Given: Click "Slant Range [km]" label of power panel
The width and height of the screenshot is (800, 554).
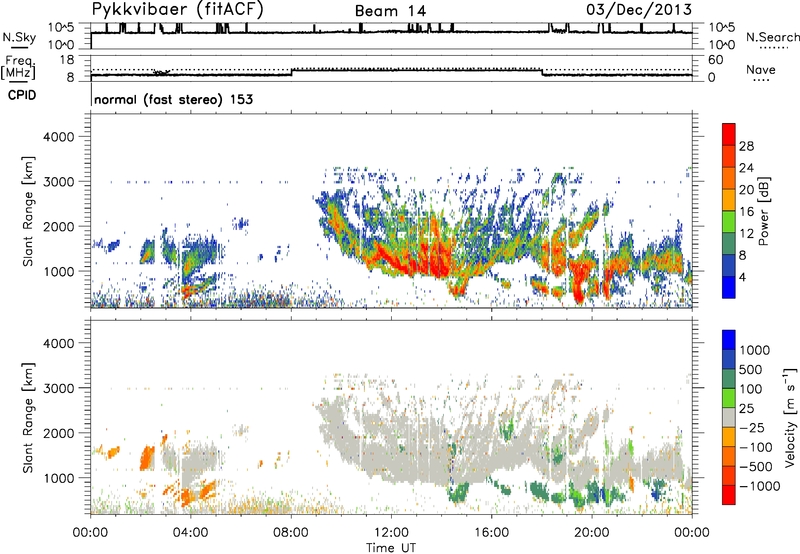Looking at the screenshot, I should pos(28,211).
